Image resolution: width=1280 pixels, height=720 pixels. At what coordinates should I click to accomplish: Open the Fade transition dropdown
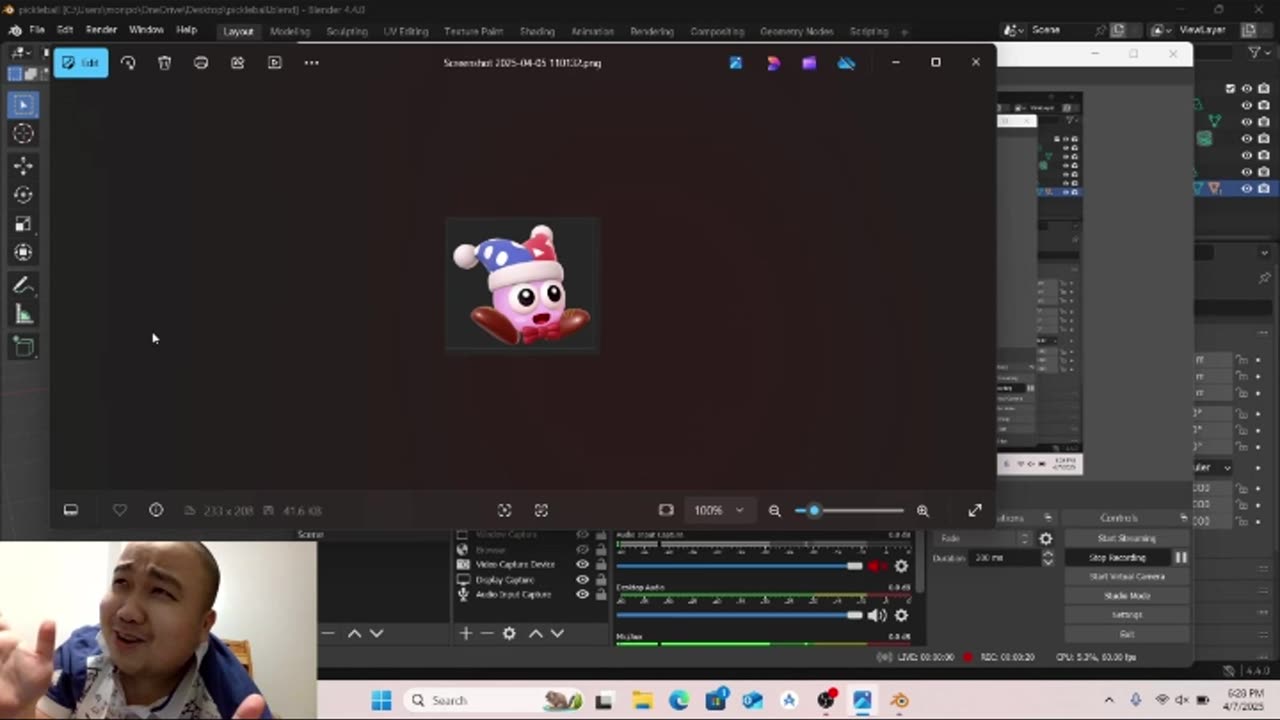pyautogui.click(x=982, y=538)
